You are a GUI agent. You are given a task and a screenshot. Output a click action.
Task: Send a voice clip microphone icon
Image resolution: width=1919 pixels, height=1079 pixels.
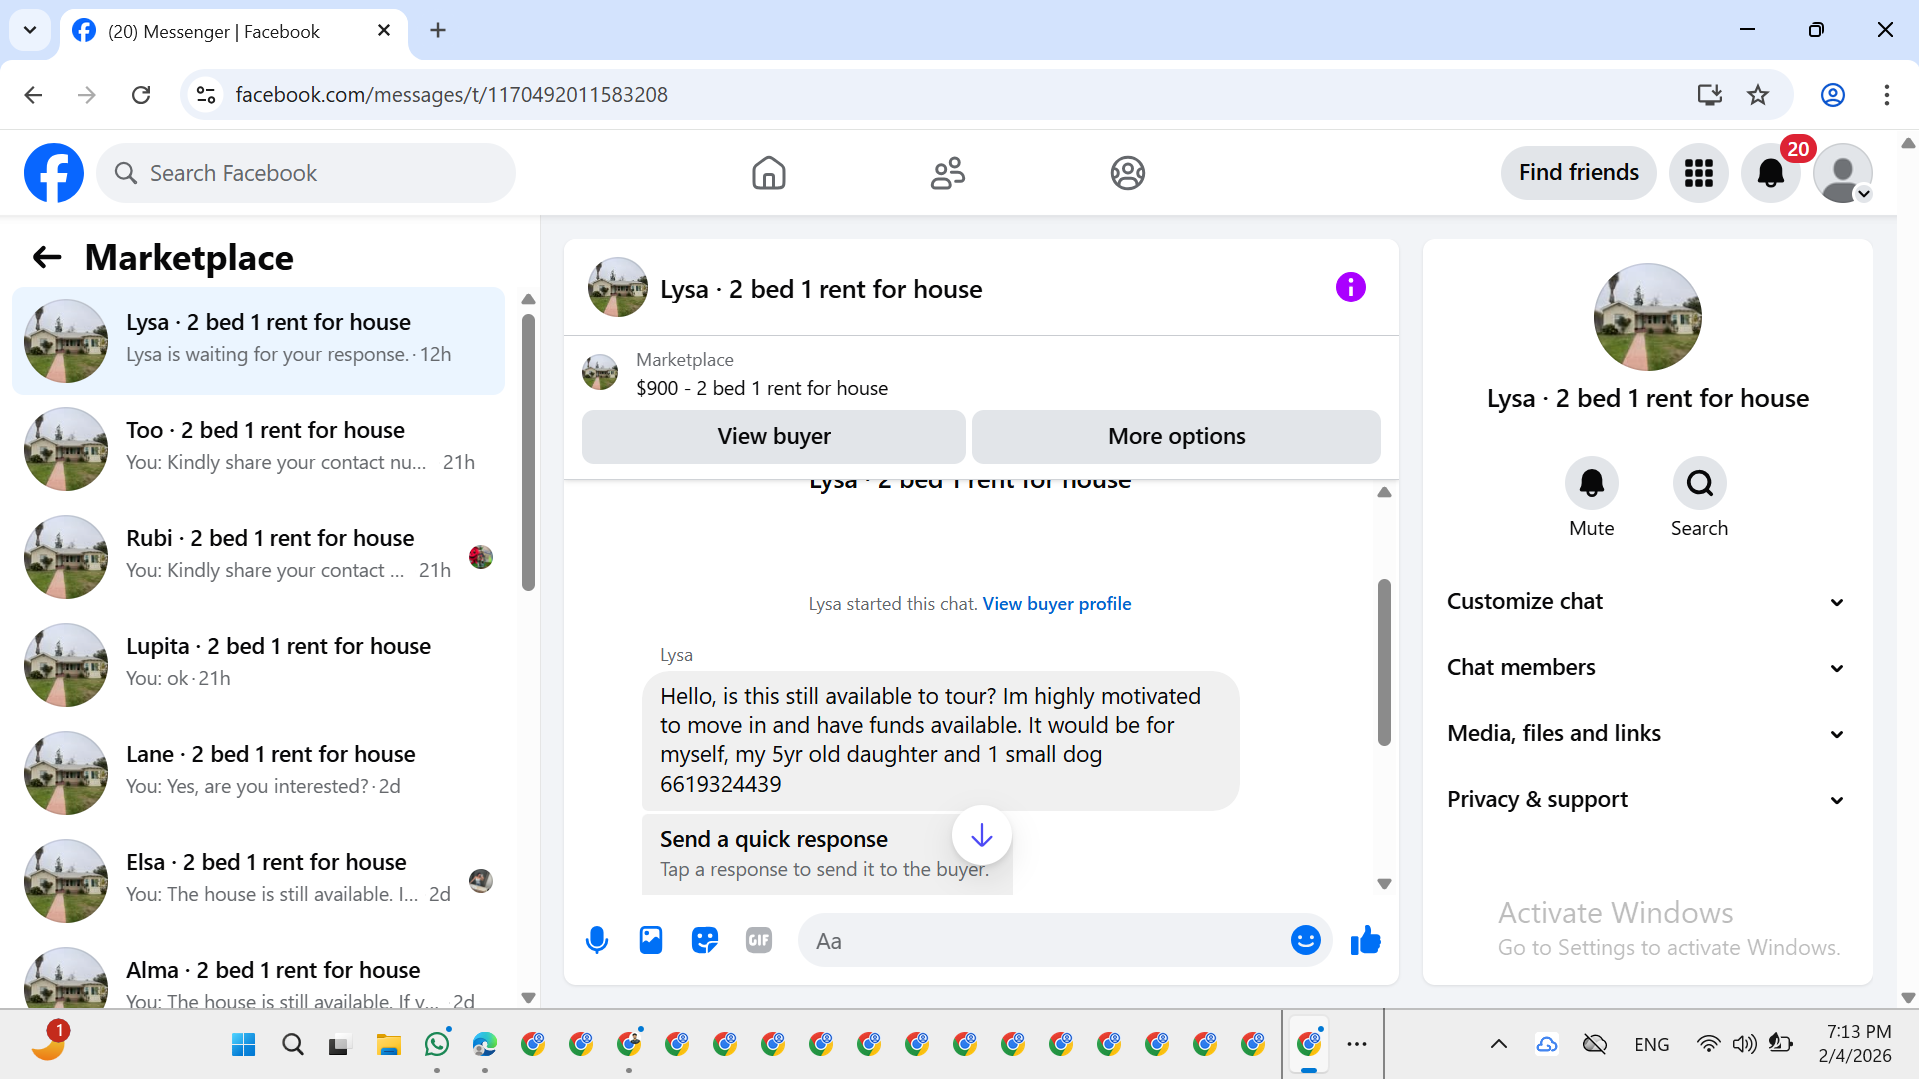[597, 941]
